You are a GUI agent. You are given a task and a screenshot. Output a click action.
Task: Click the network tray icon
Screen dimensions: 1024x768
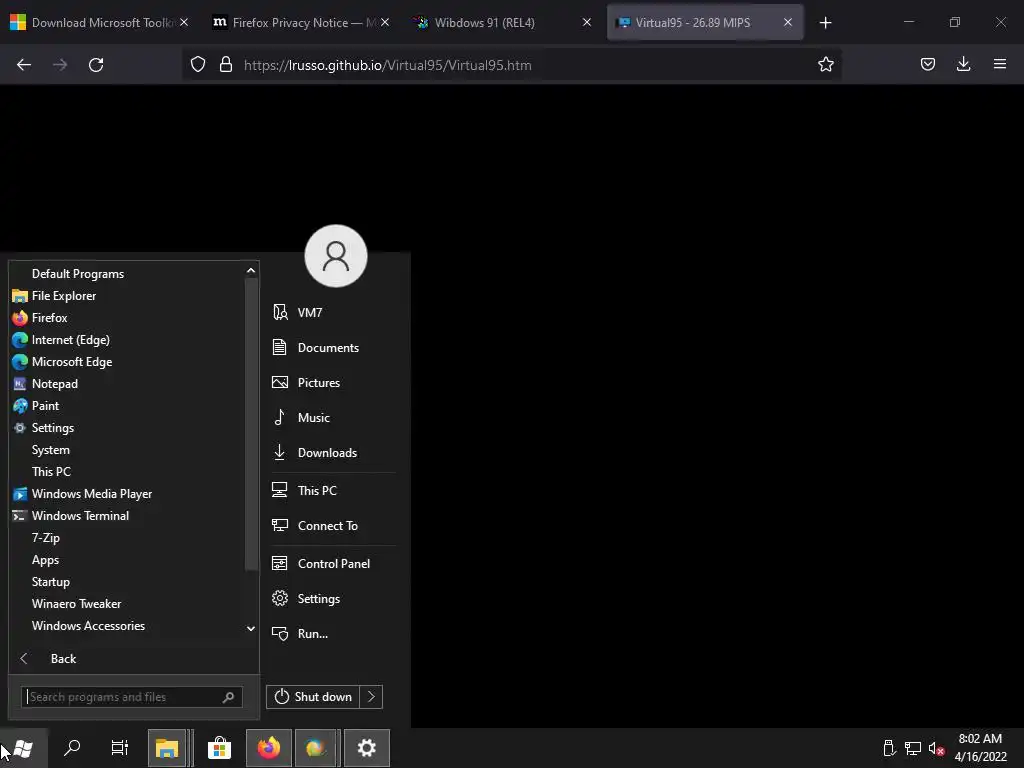click(913, 748)
